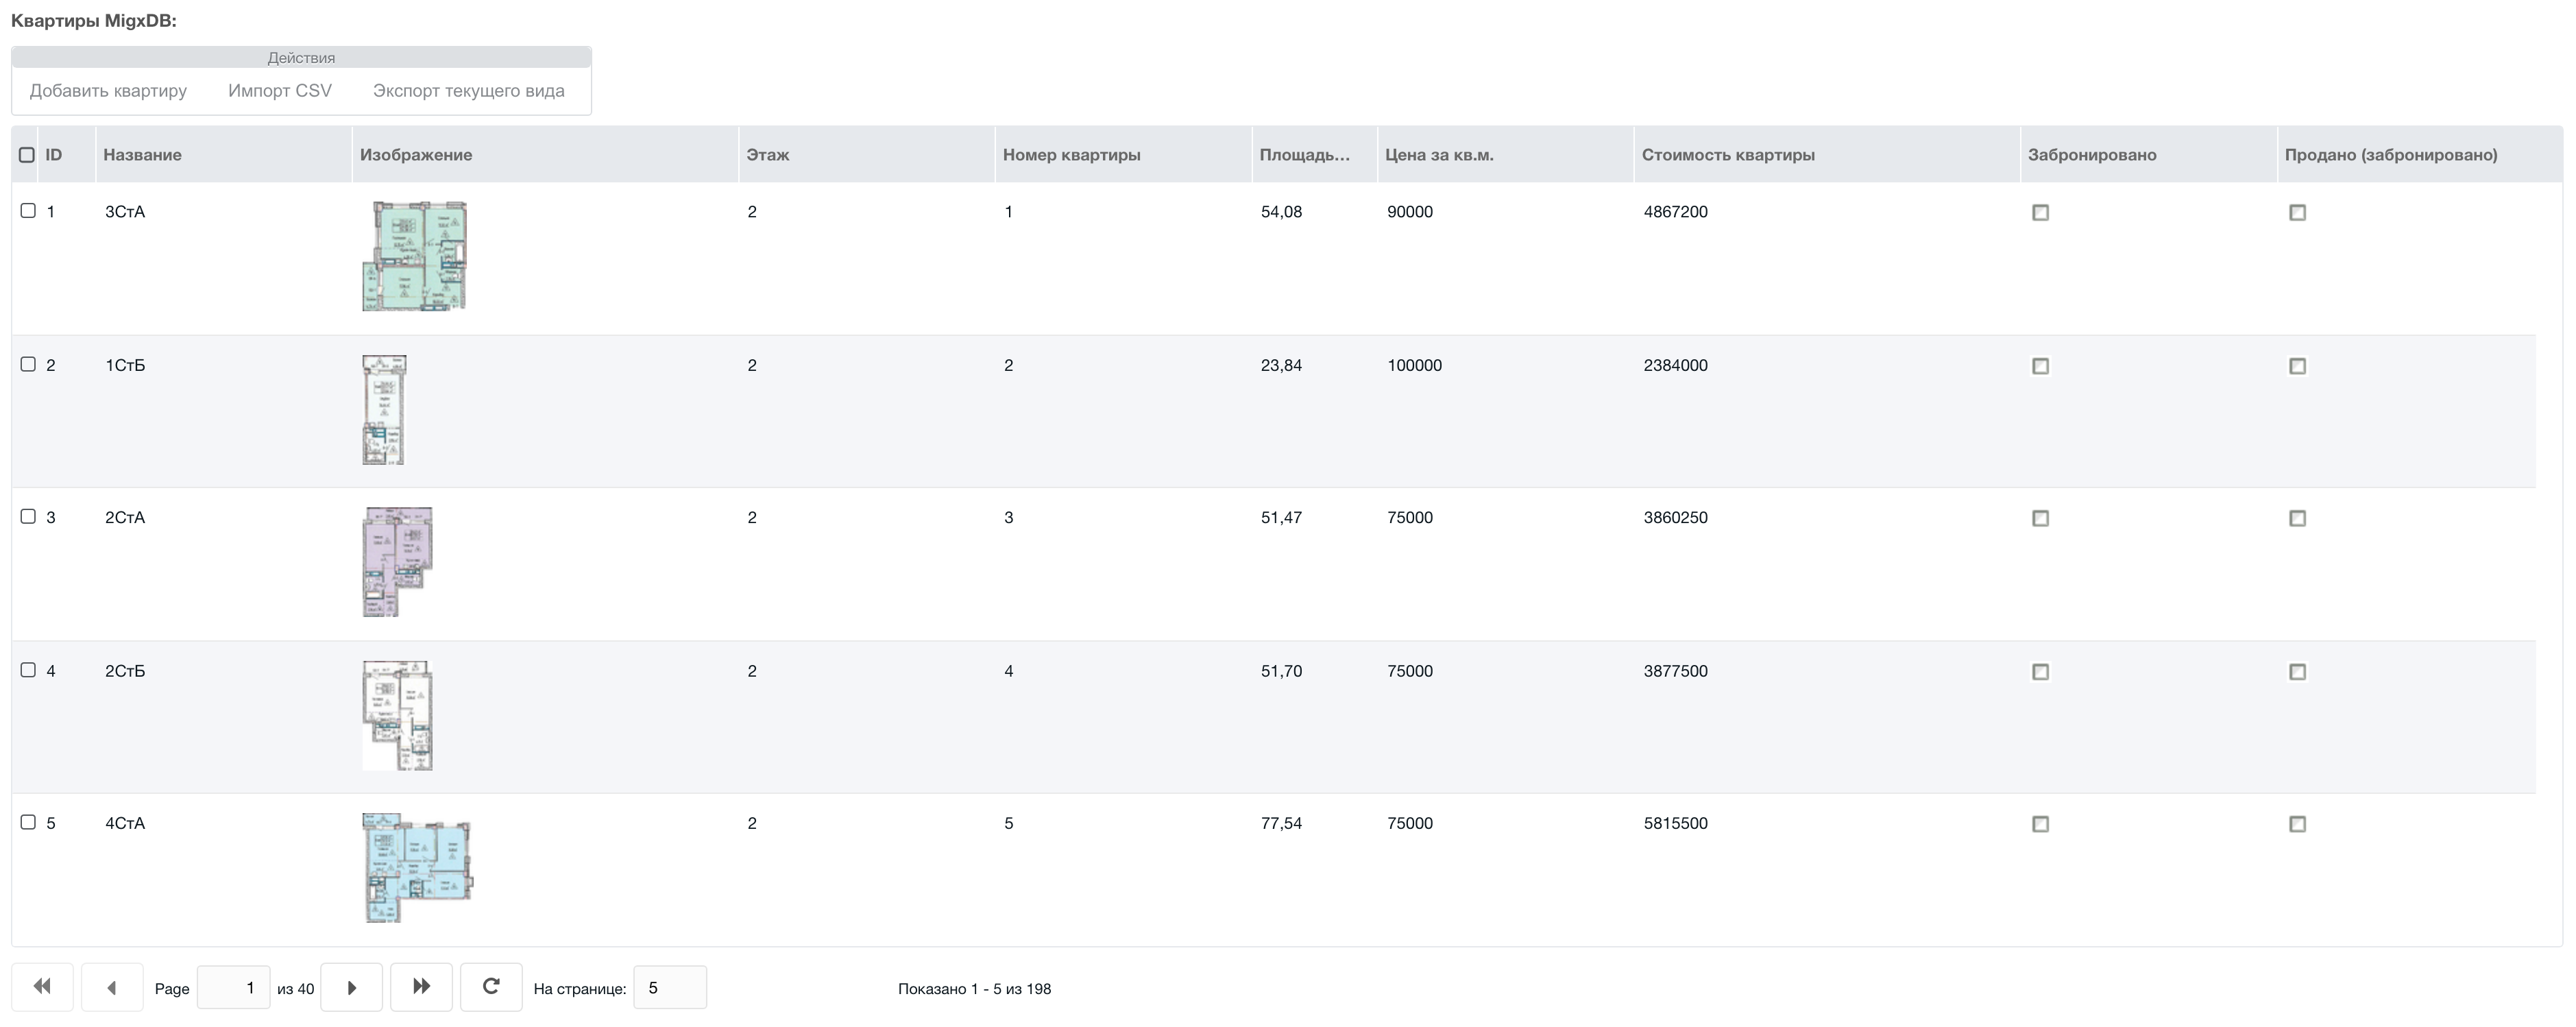The height and width of the screenshot is (1027, 2576).
Task: Toggle Забронировано checkbox for 1СтБ
Action: click(x=2041, y=366)
